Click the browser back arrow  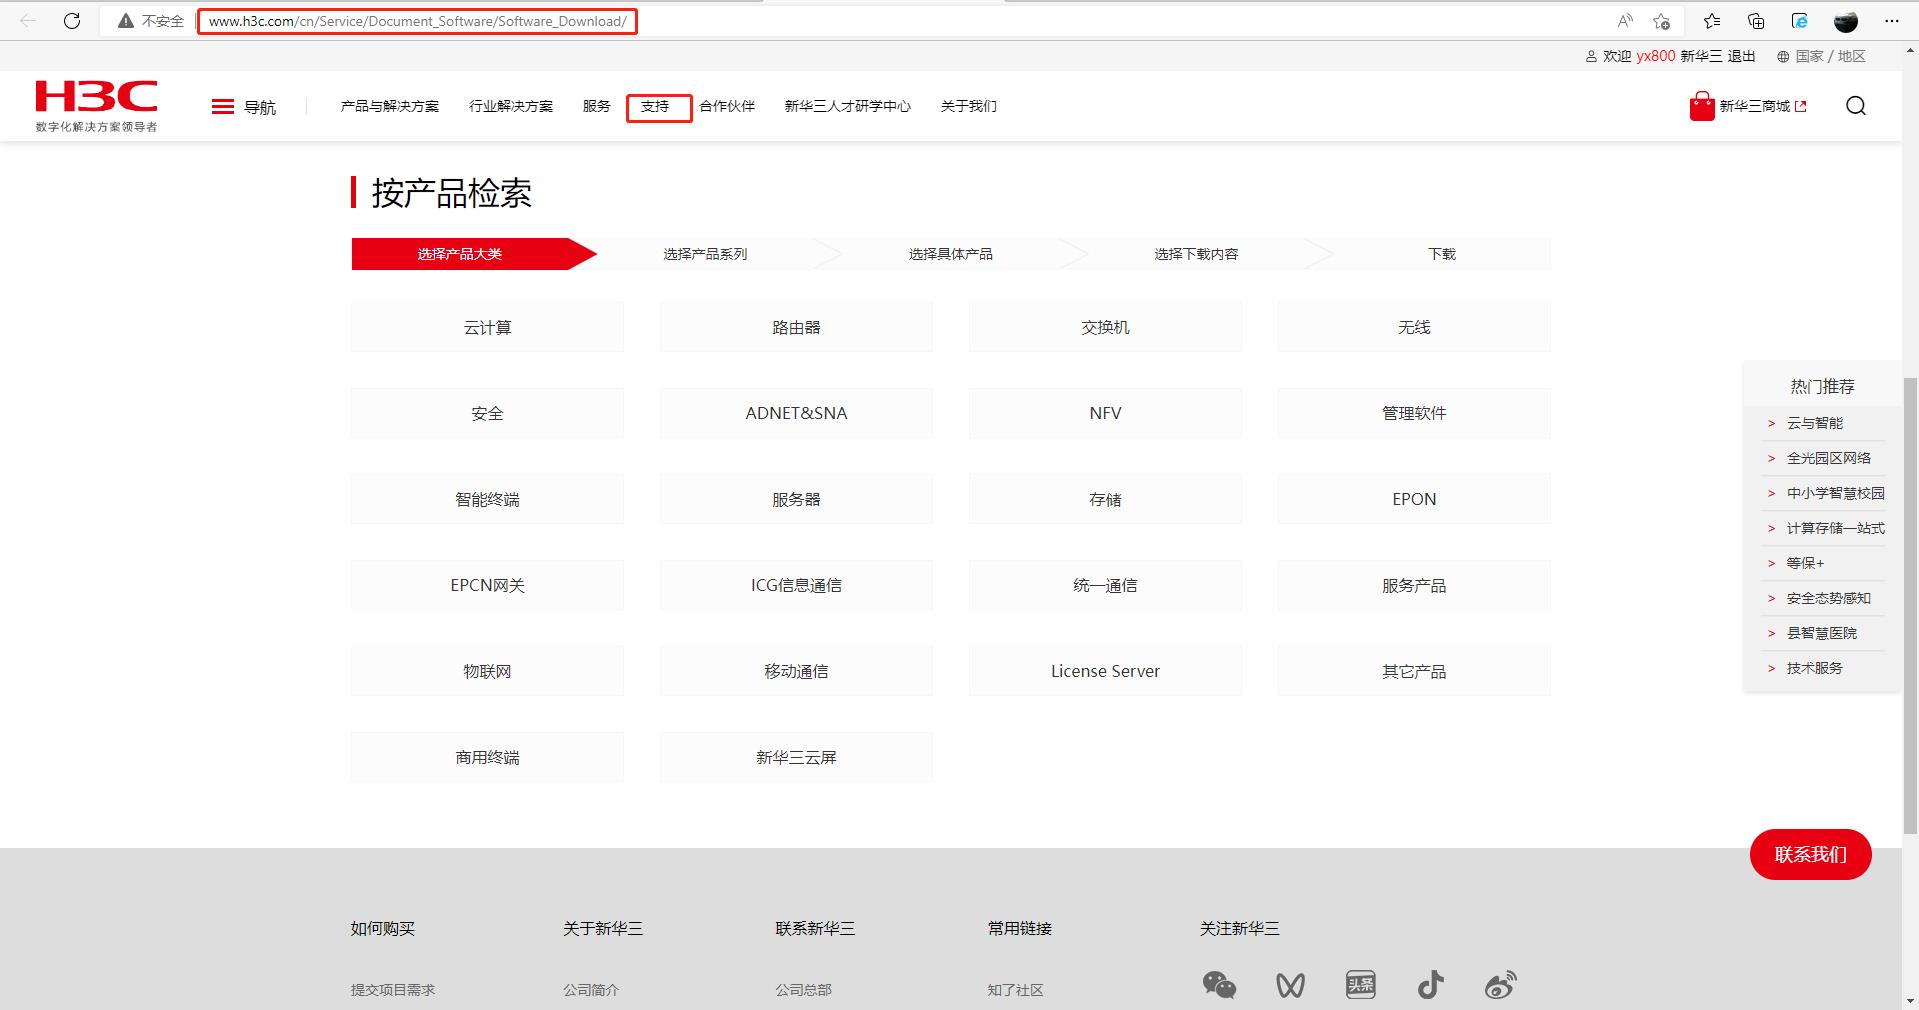pos(28,21)
